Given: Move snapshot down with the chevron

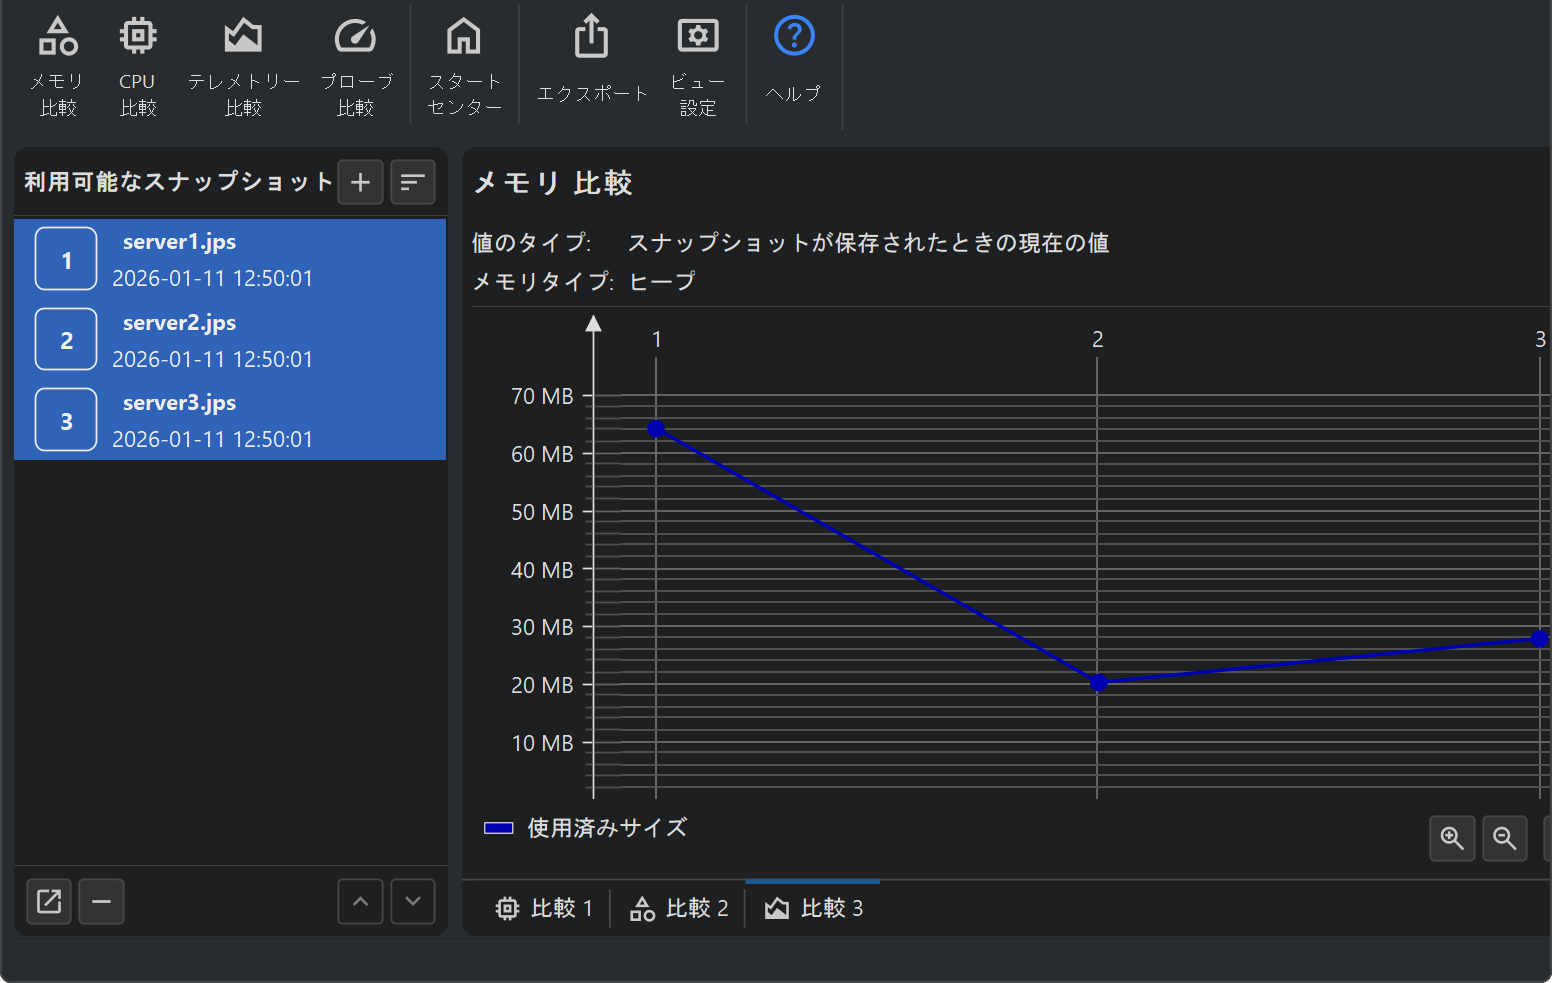Looking at the screenshot, I should (413, 902).
